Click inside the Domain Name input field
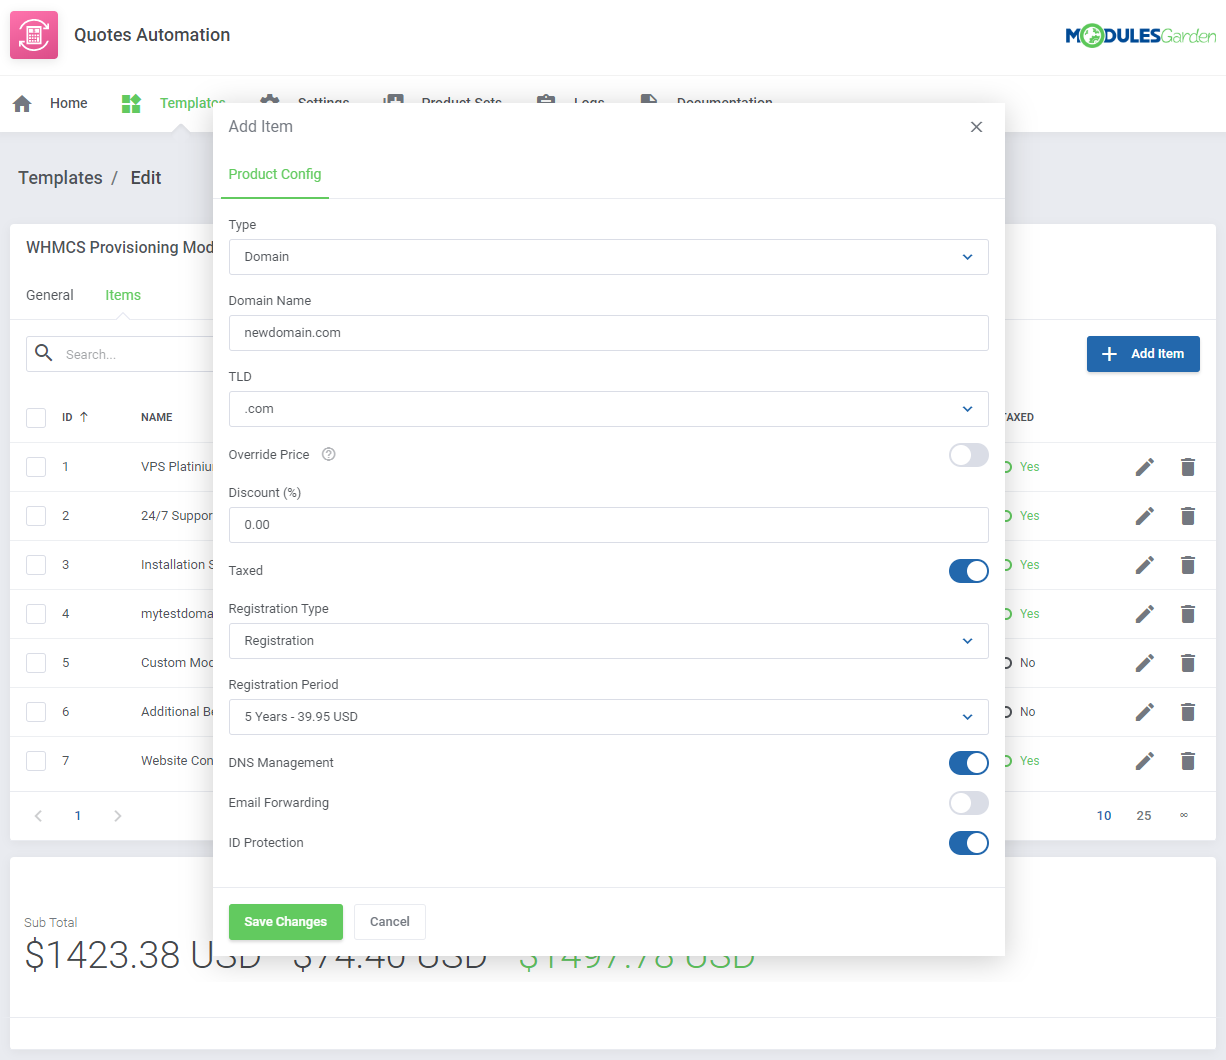Image resolution: width=1226 pixels, height=1060 pixels. point(608,333)
